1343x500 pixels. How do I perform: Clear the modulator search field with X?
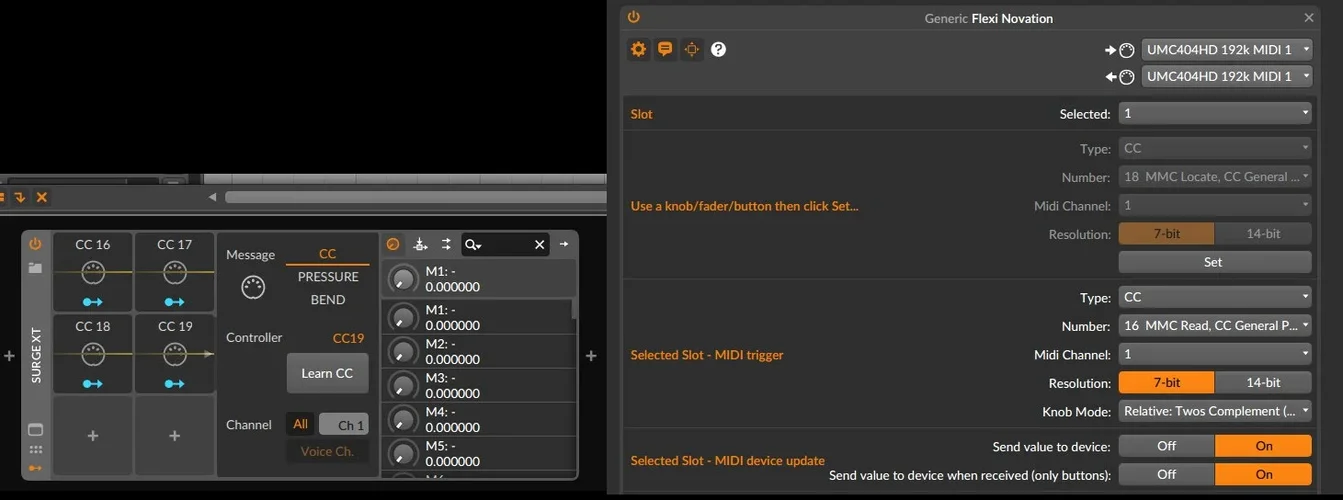click(x=539, y=244)
